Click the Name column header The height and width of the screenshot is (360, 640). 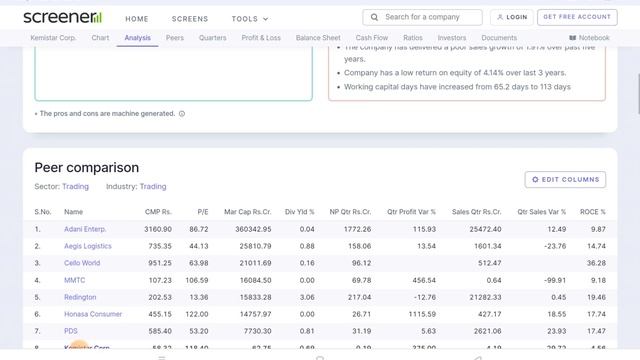pyautogui.click(x=73, y=212)
